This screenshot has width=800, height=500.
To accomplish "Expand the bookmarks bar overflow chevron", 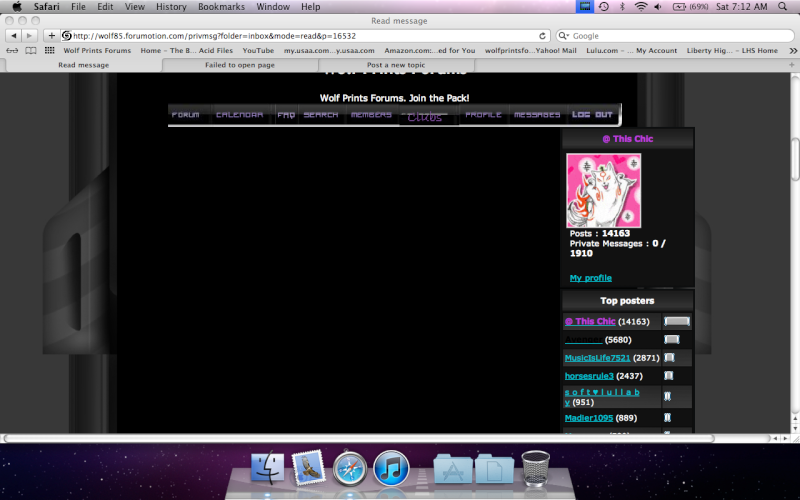I will coord(793,51).
